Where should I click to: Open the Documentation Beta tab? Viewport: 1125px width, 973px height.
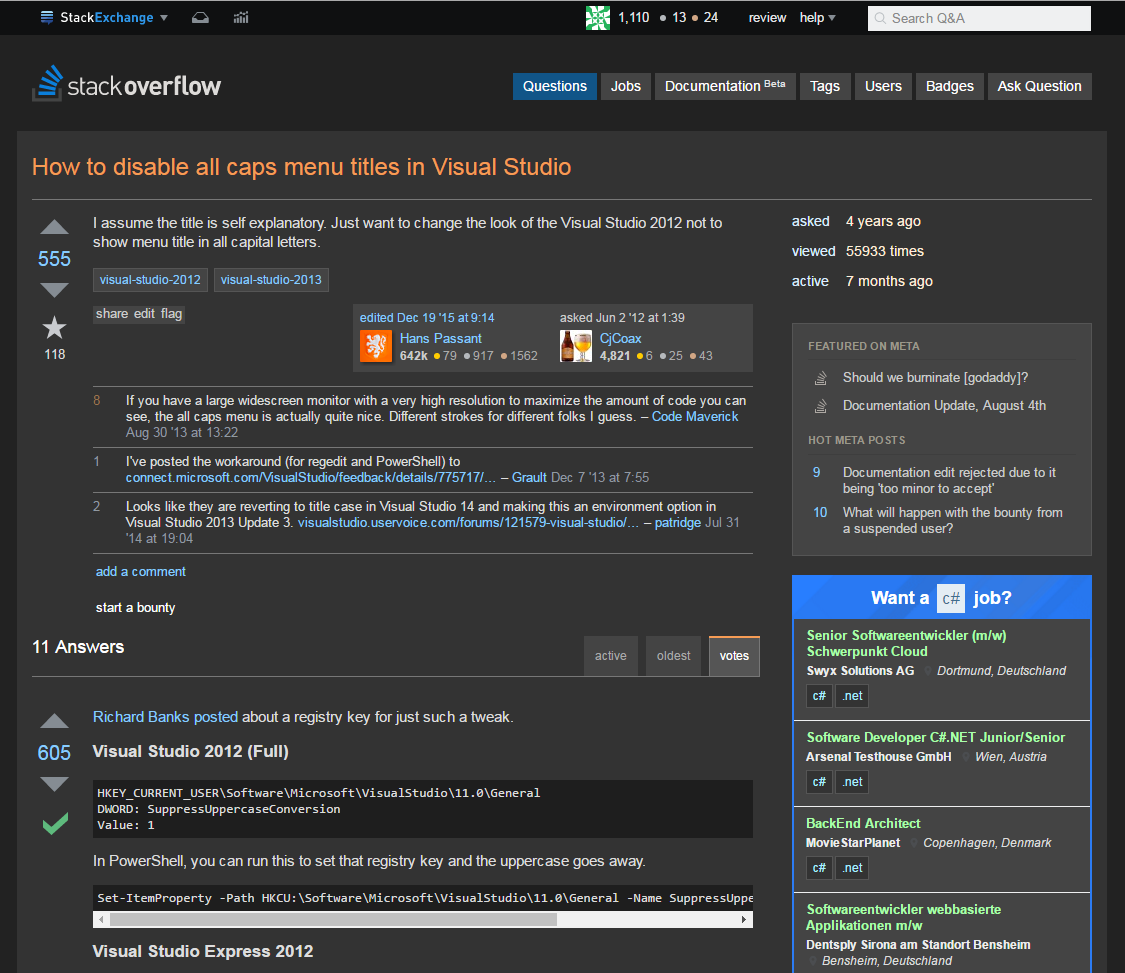point(724,86)
